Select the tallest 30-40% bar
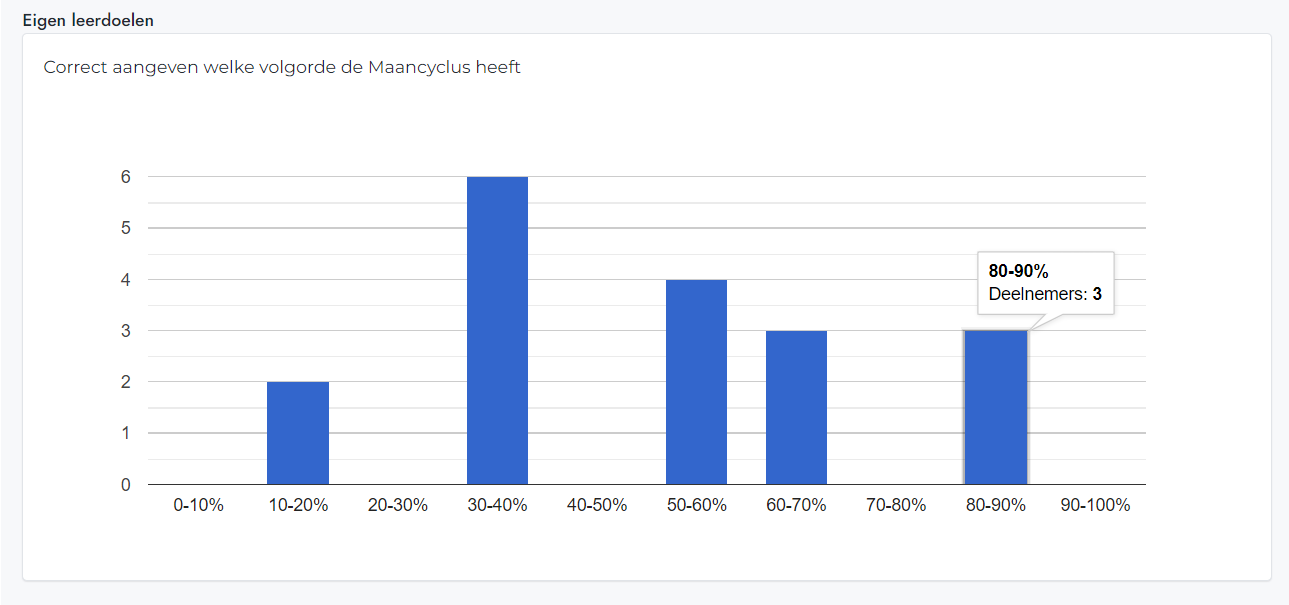Viewport: 1289px width, 605px height. pyautogui.click(x=497, y=331)
